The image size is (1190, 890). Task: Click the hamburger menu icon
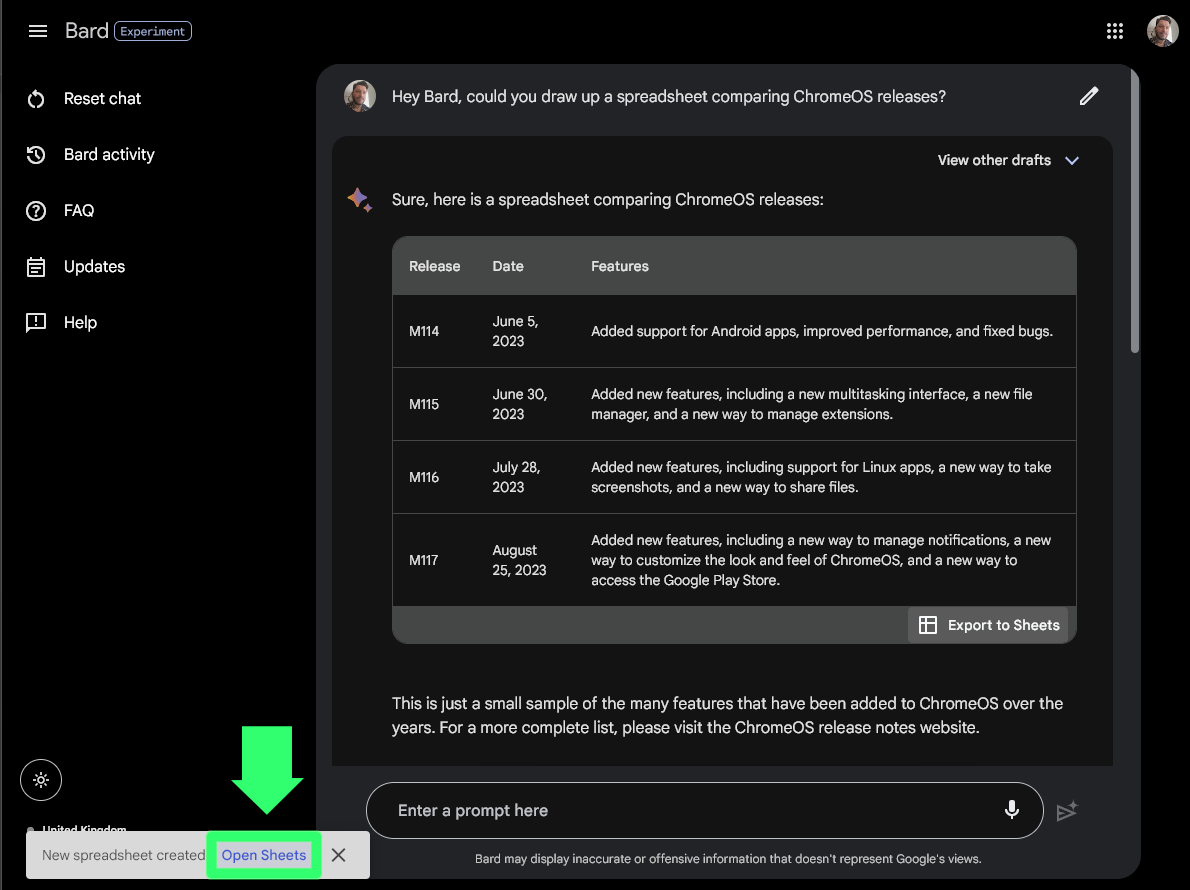tap(38, 30)
